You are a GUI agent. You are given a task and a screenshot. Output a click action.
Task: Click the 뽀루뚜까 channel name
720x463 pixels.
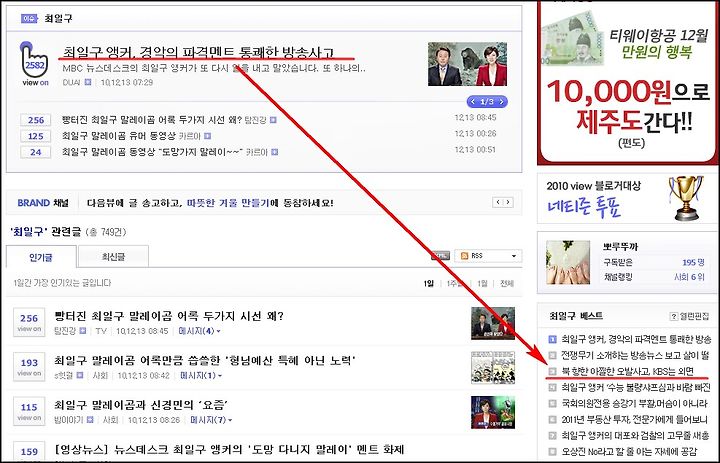coord(620,247)
